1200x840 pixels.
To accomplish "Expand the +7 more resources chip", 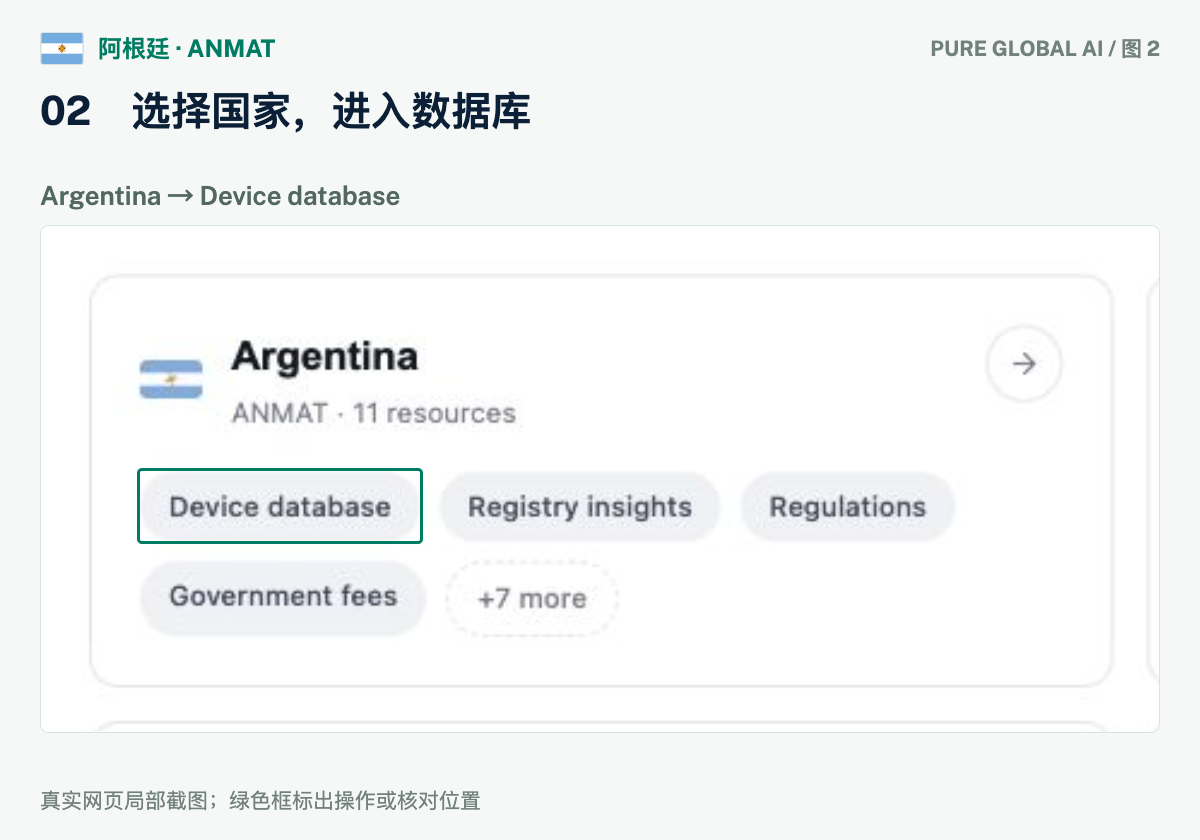I will [x=532, y=599].
